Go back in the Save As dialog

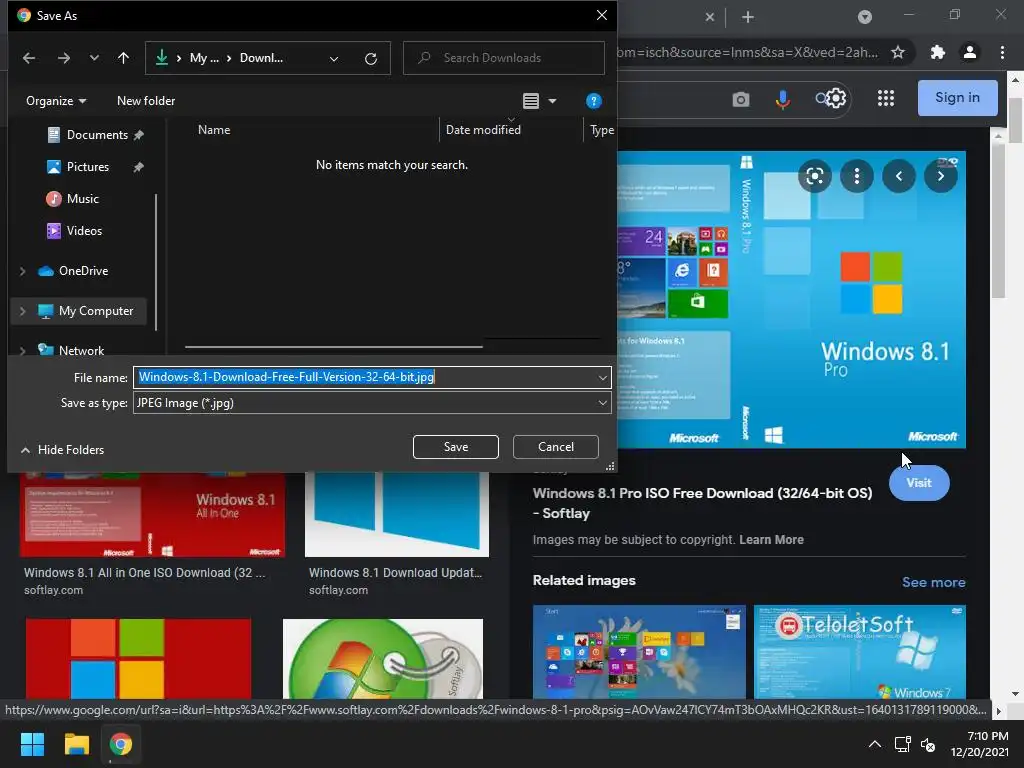click(x=29, y=58)
